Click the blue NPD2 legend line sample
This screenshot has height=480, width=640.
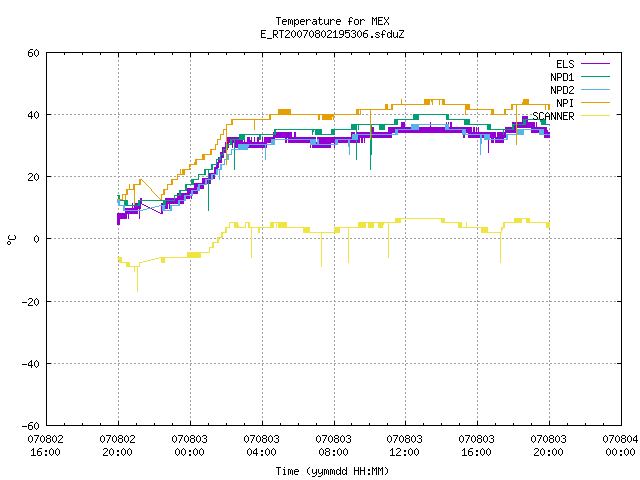[595, 90]
